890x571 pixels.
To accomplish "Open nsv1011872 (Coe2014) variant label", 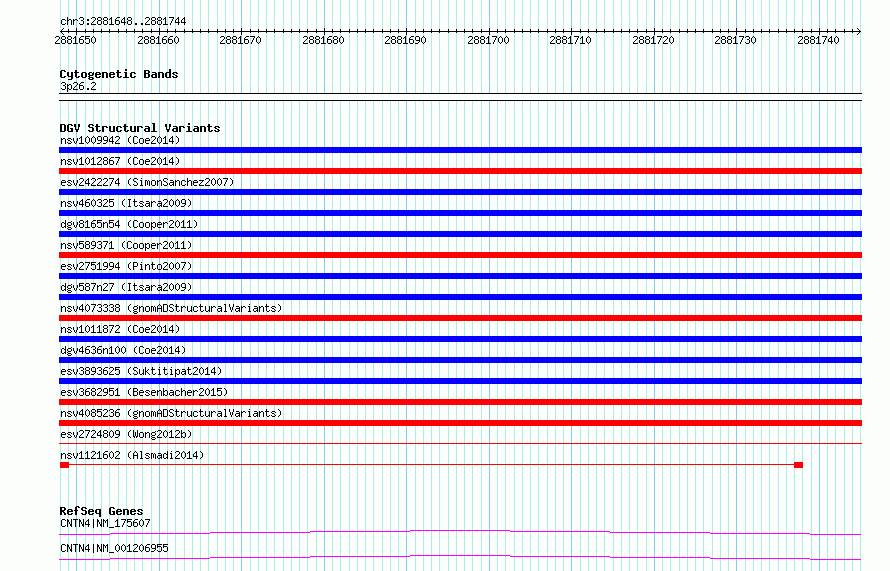I will [x=120, y=329].
